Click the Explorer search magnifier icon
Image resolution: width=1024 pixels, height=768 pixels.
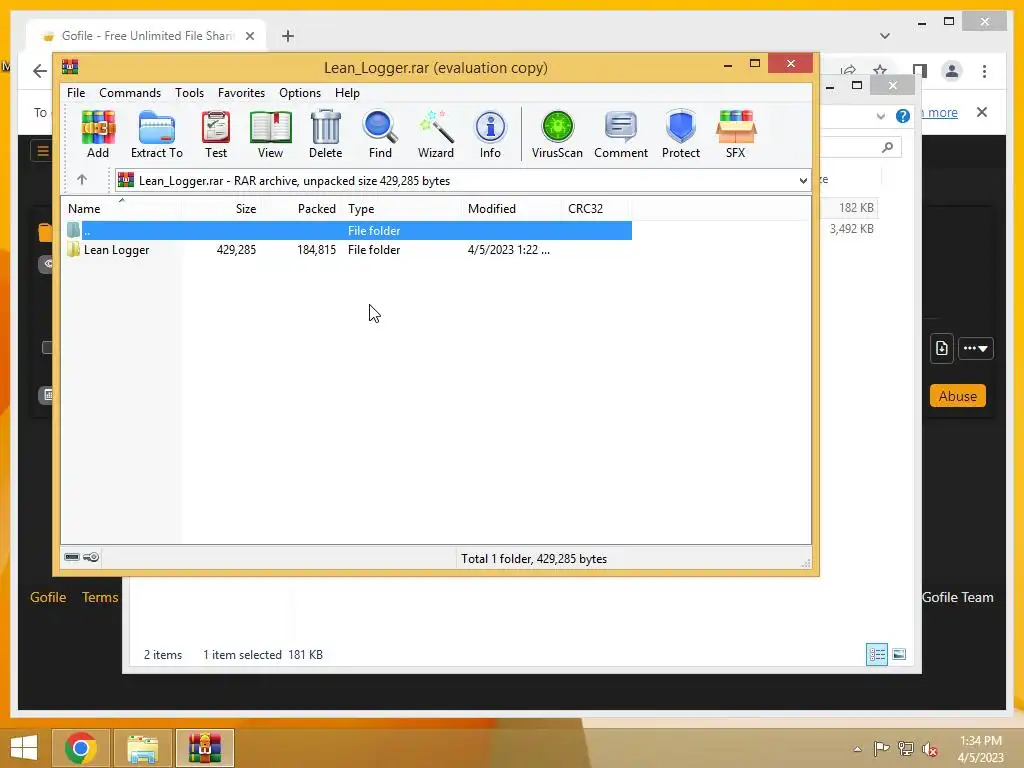pyautogui.click(x=887, y=148)
